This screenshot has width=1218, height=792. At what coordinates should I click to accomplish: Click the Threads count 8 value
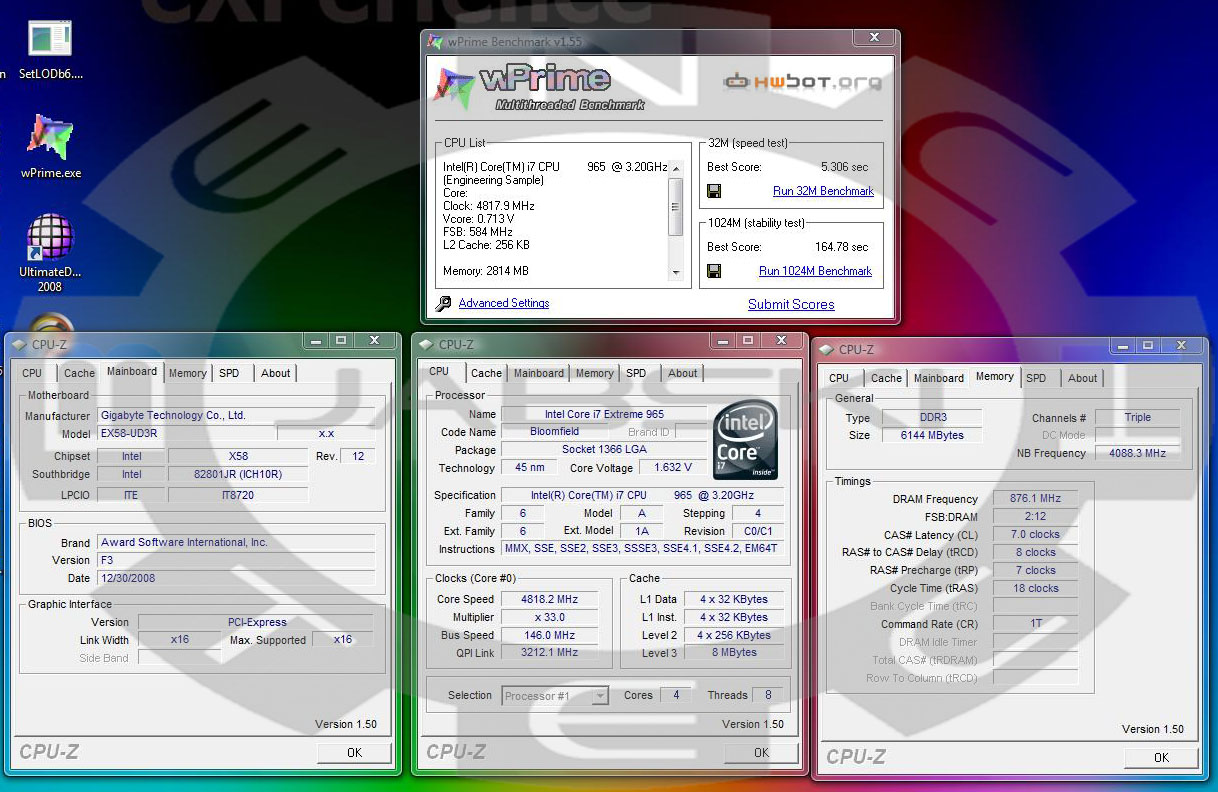pyautogui.click(x=768, y=695)
